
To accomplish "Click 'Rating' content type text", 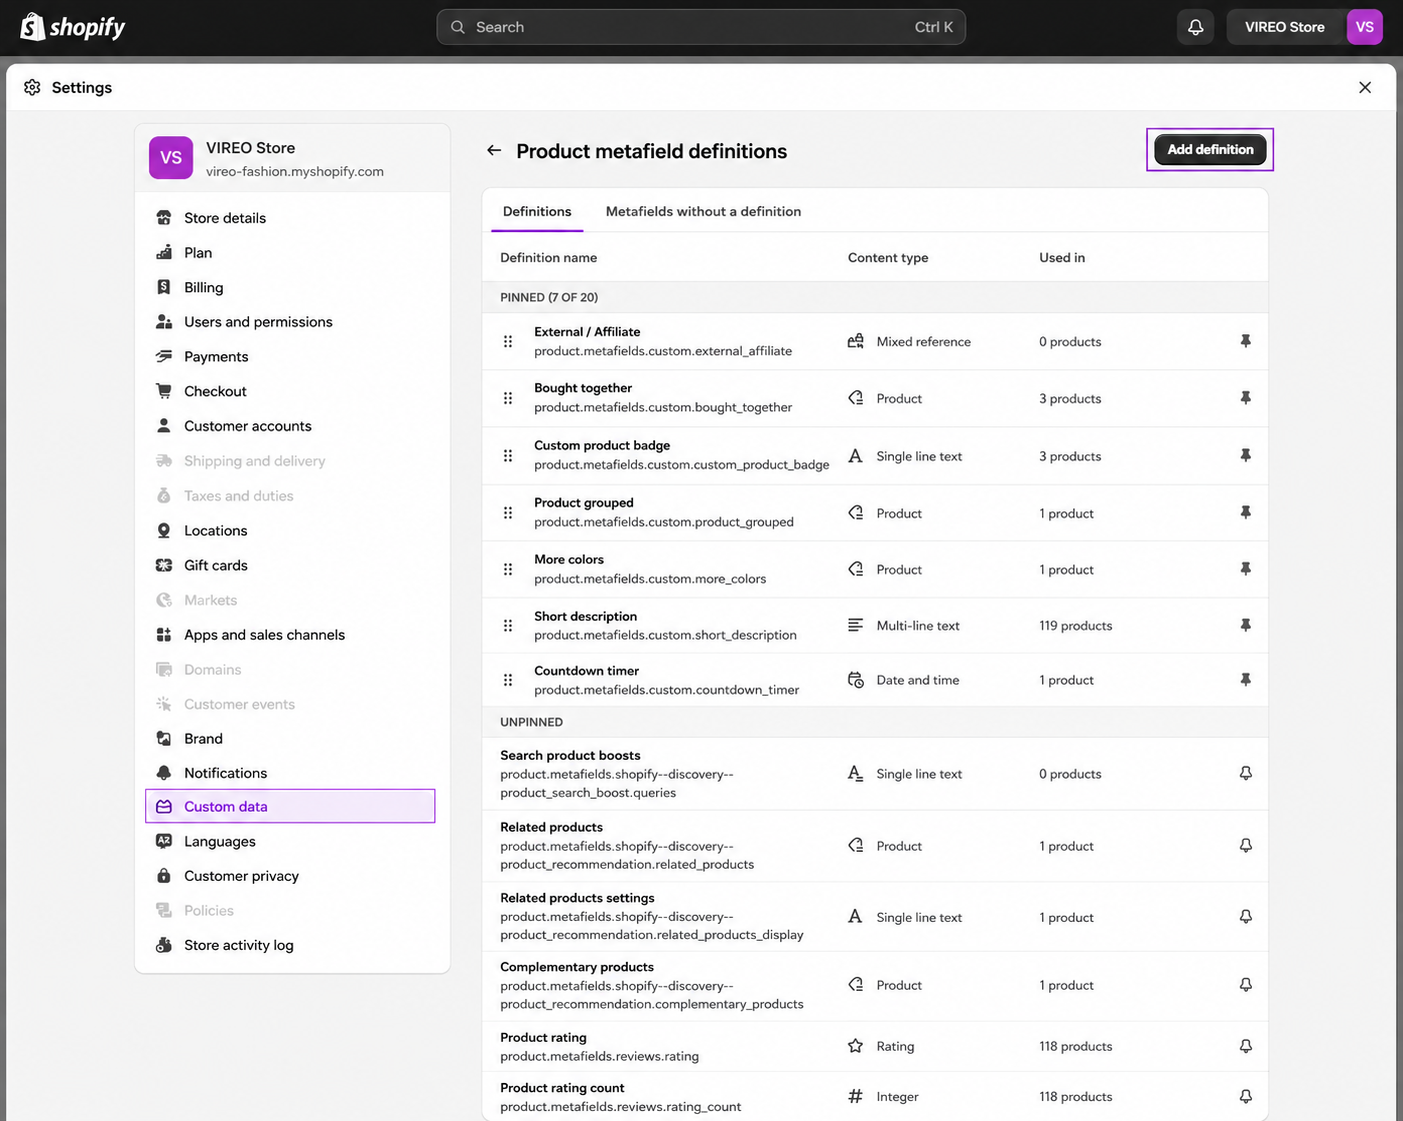I will click(895, 1047).
